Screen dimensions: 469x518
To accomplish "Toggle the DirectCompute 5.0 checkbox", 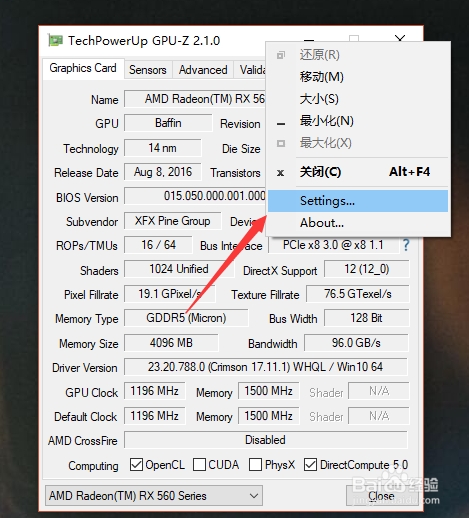I will pyautogui.click(x=310, y=464).
